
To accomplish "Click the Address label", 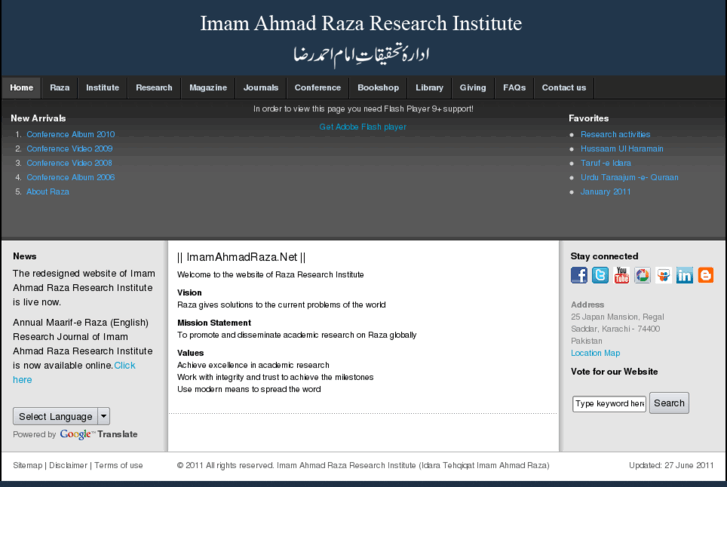I will tap(587, 305).
